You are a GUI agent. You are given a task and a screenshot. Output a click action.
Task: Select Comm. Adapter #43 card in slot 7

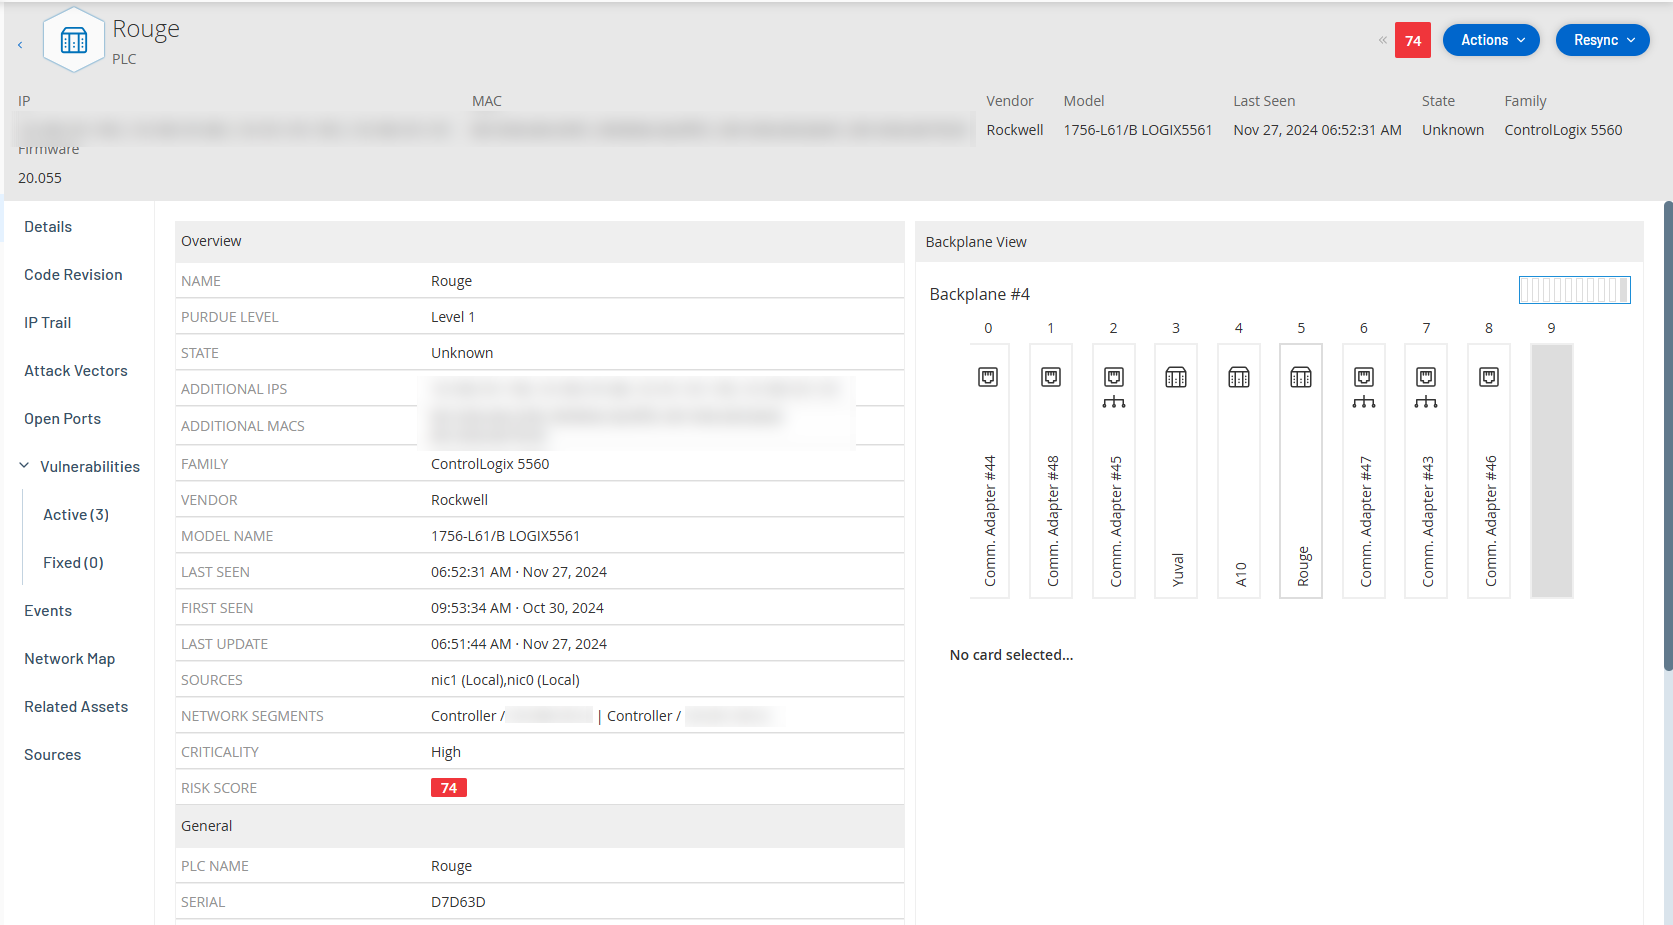pyautogui.click(x=1426, y=471)
